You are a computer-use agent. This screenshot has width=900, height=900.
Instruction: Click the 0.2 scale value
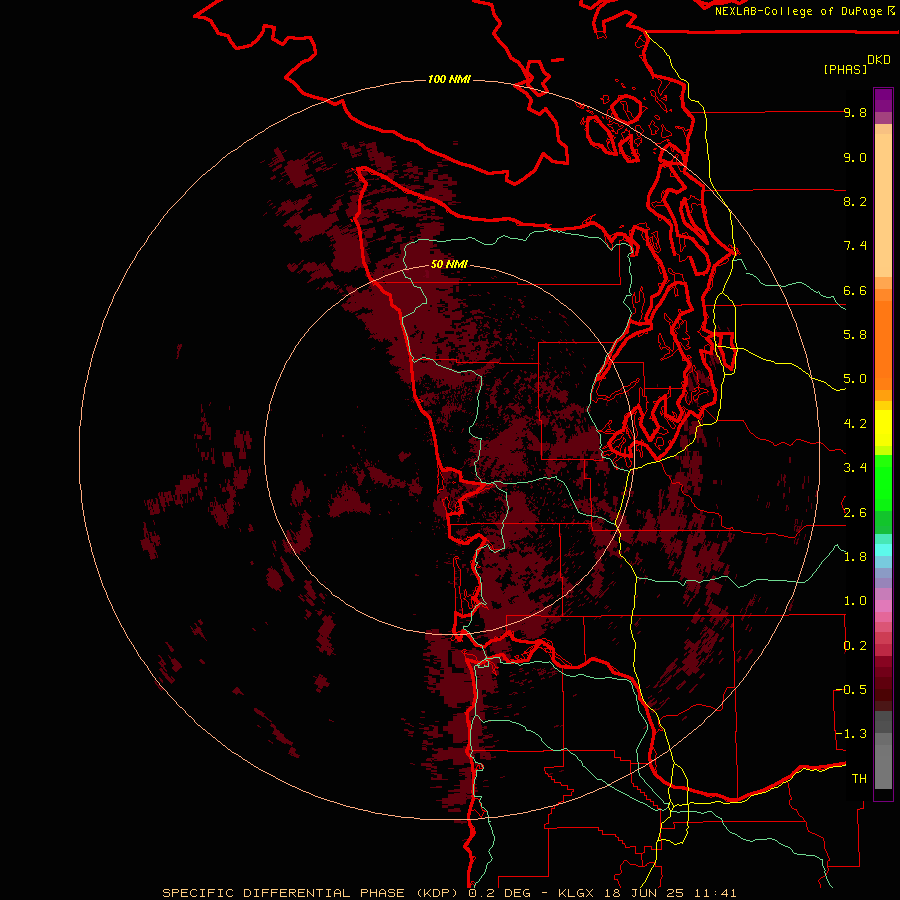(x=855, y=646)
